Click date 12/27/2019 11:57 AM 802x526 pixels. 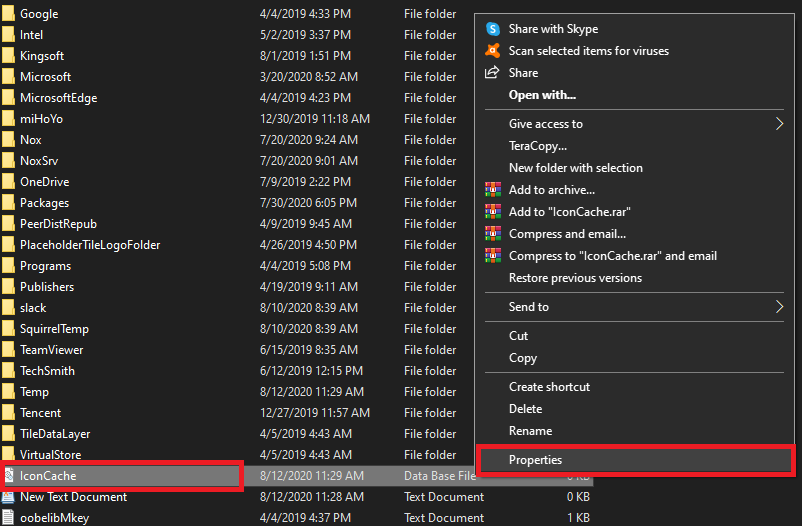315,413
